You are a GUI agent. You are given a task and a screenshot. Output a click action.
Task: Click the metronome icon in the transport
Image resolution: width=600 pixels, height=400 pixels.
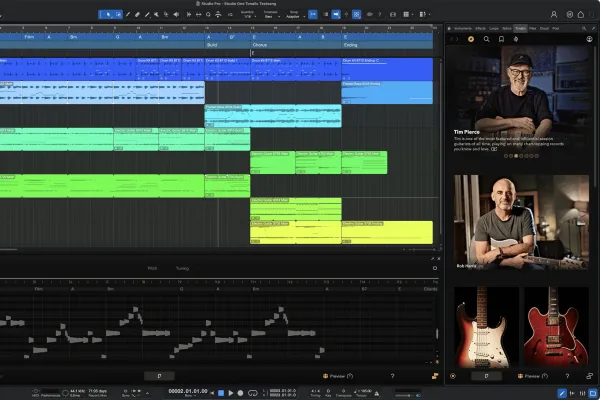pos(377,393)
